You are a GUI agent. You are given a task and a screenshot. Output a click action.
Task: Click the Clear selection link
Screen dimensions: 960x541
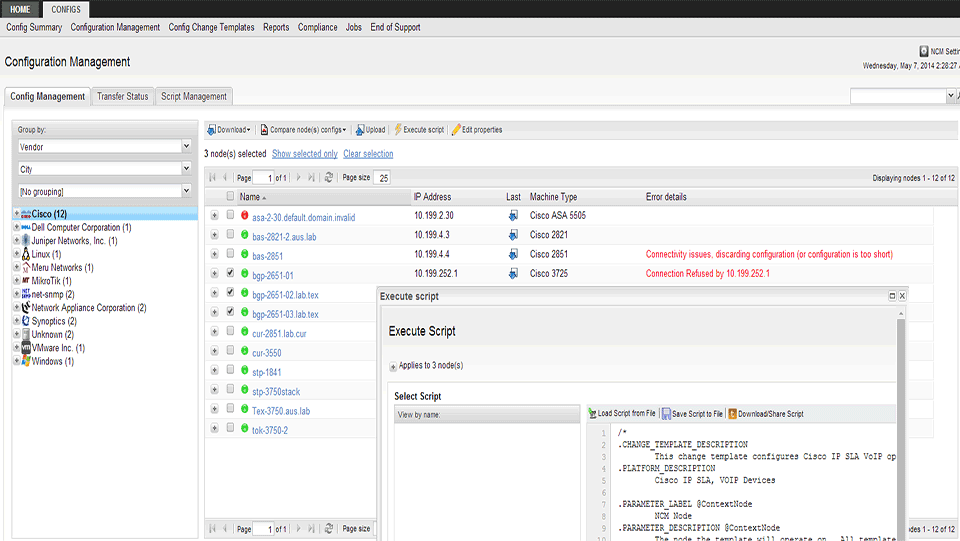click(x=368, y=154)
